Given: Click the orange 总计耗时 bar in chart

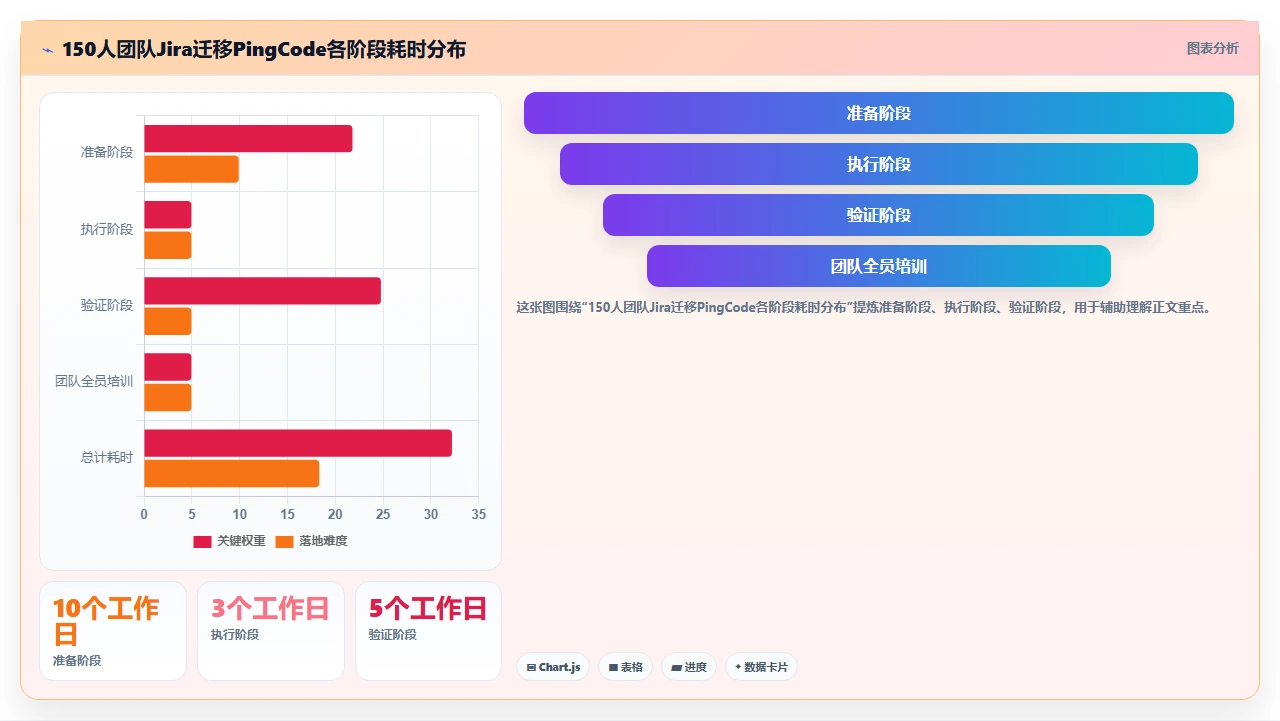Looking at the screenshot, I should pyautogui.click(x=231, y=473).
